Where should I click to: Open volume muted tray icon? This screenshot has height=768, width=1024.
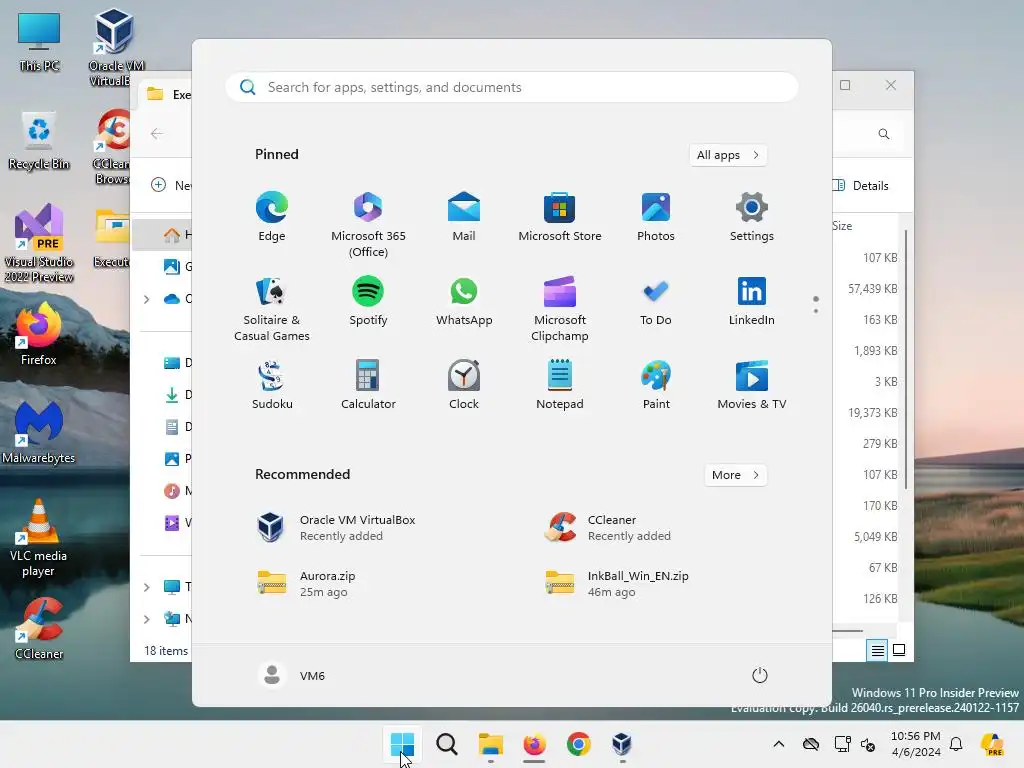[868, 744]
